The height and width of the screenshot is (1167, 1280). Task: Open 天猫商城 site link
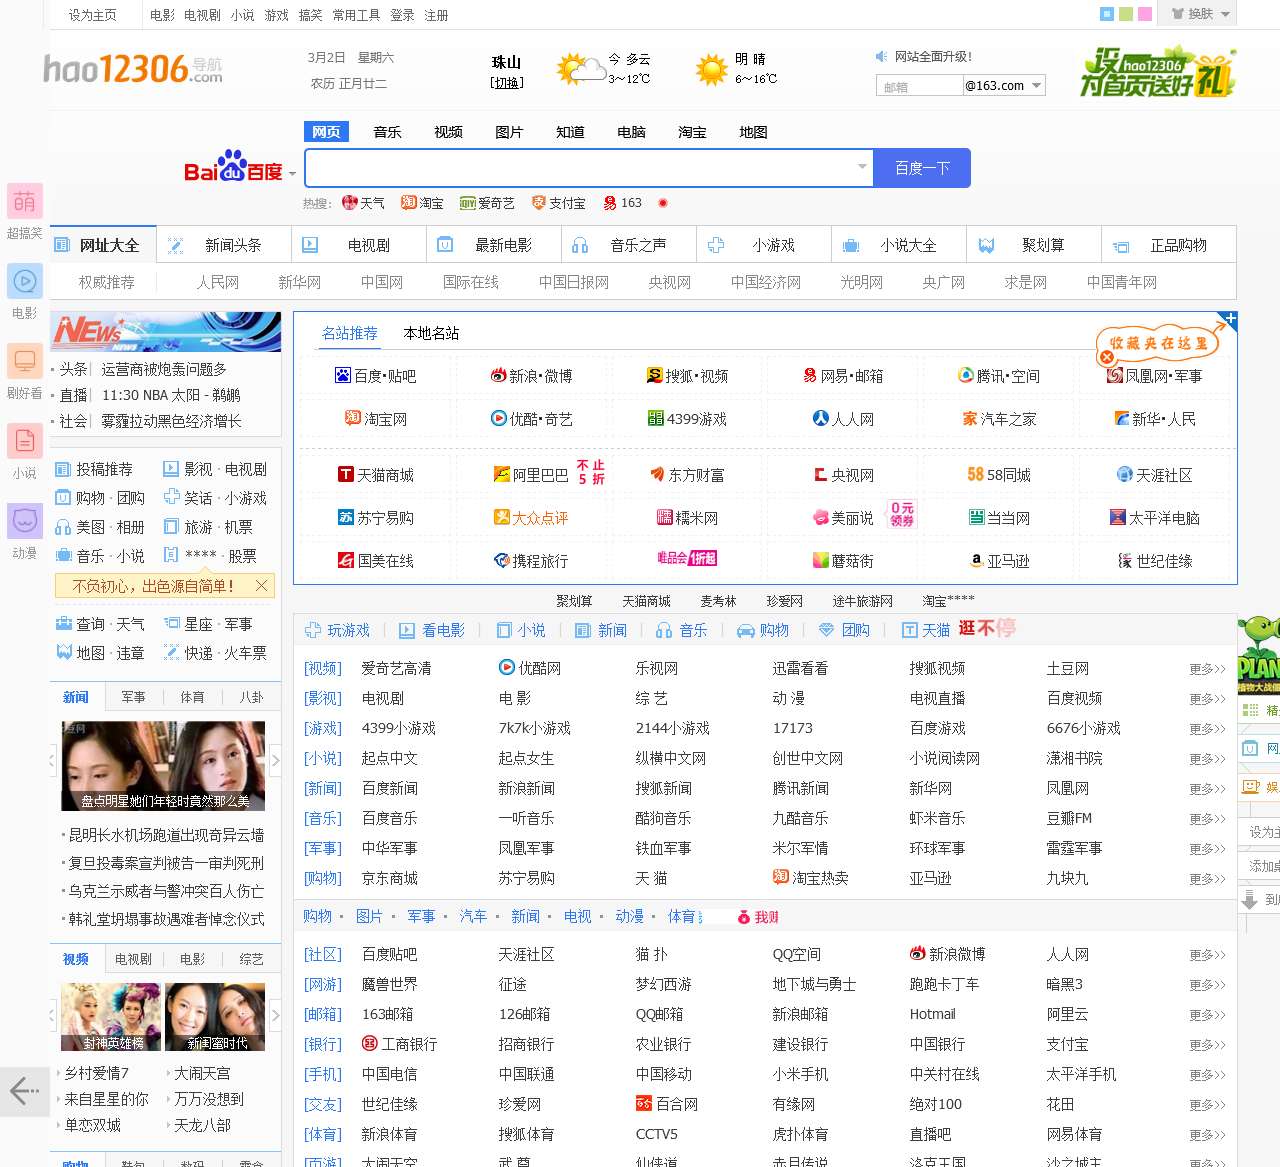[375, 475]
